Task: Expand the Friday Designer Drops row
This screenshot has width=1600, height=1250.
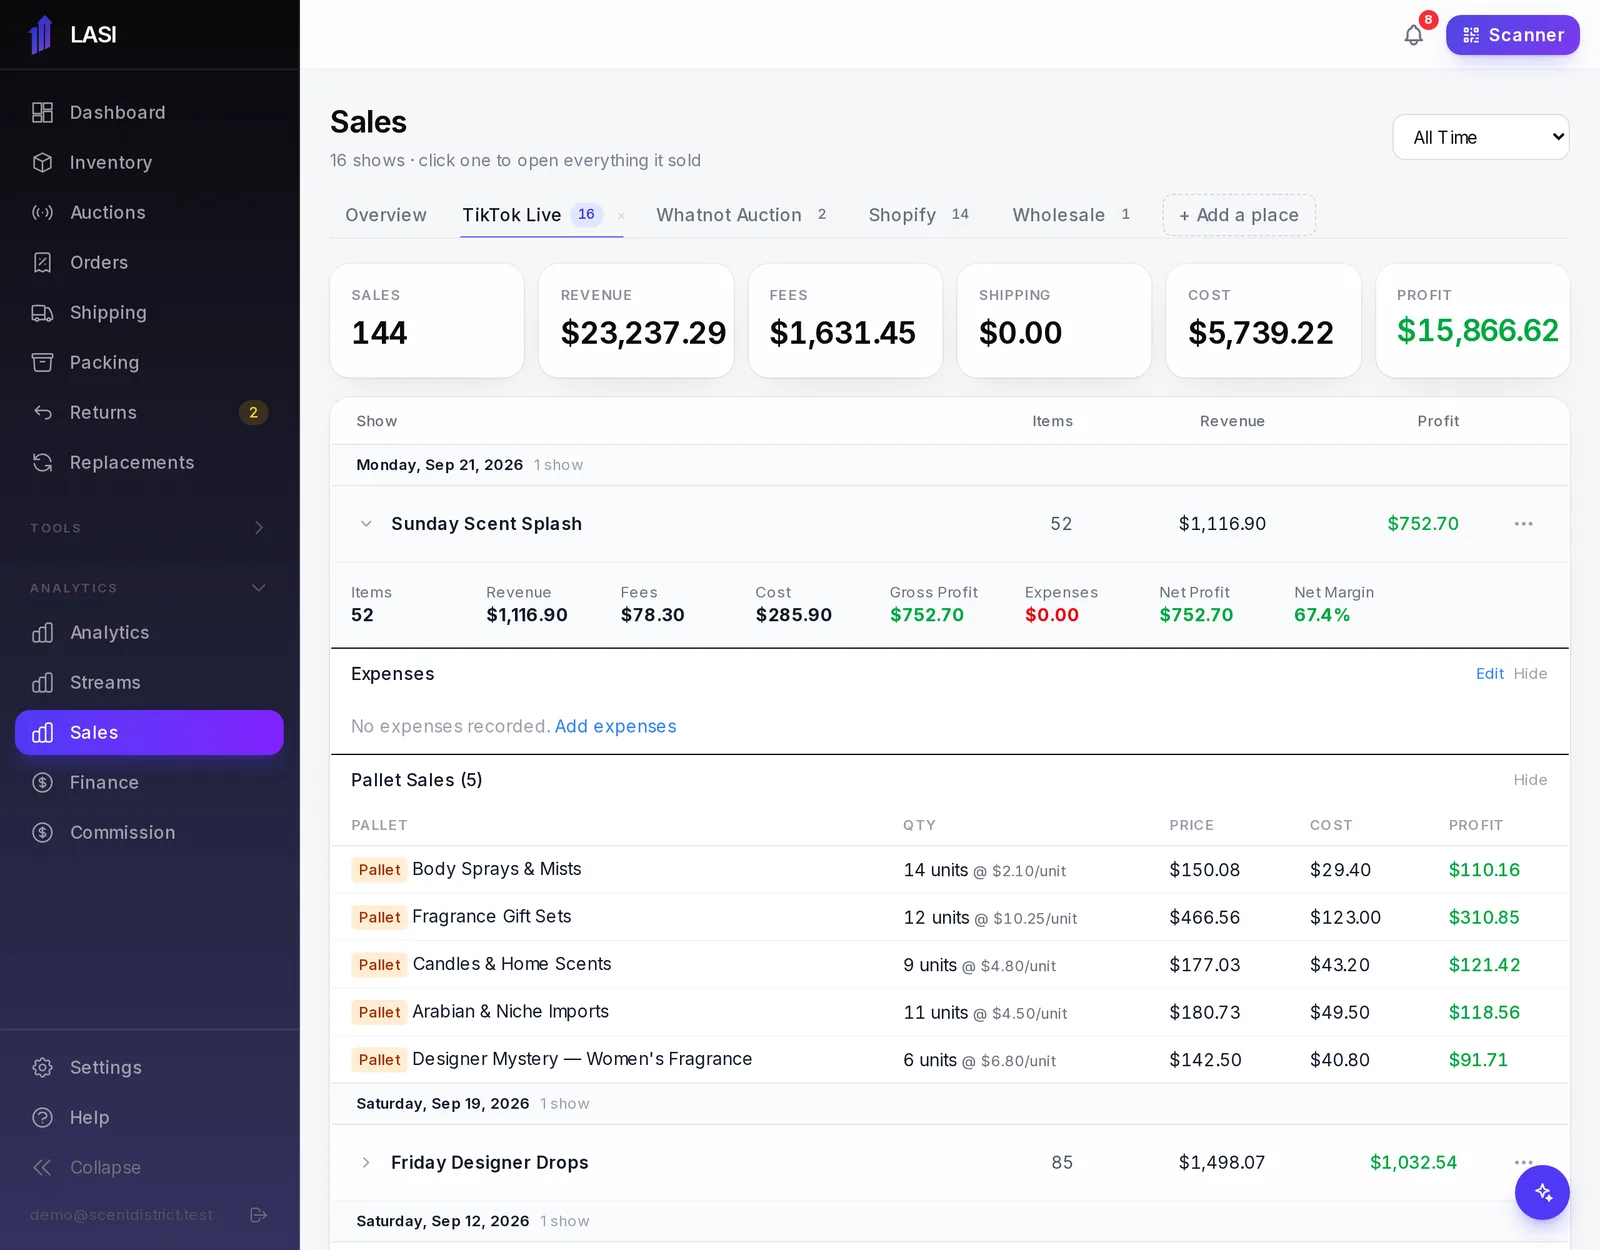Action: pyautogui.click(x=366, y=1163)
